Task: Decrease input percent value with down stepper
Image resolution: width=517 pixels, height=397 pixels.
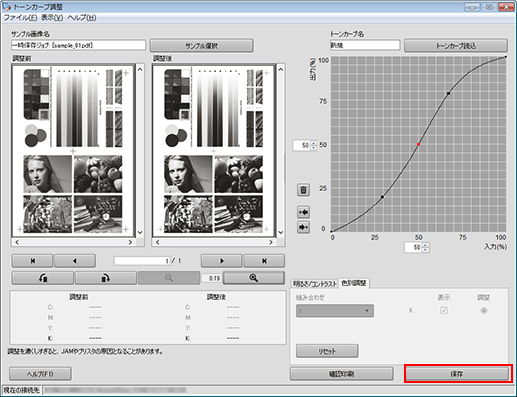Action: [426, 250]
